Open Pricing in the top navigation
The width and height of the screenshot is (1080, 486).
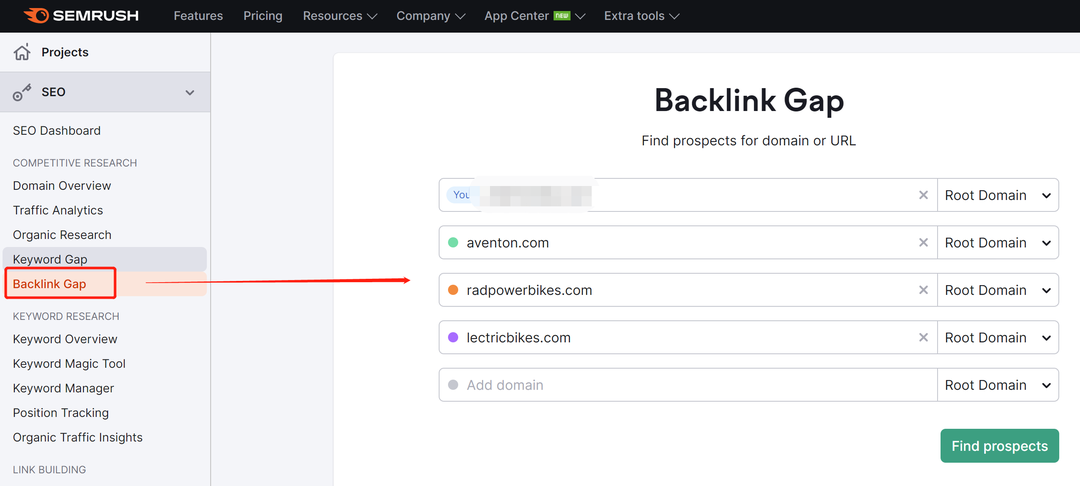tap(263, 16)
